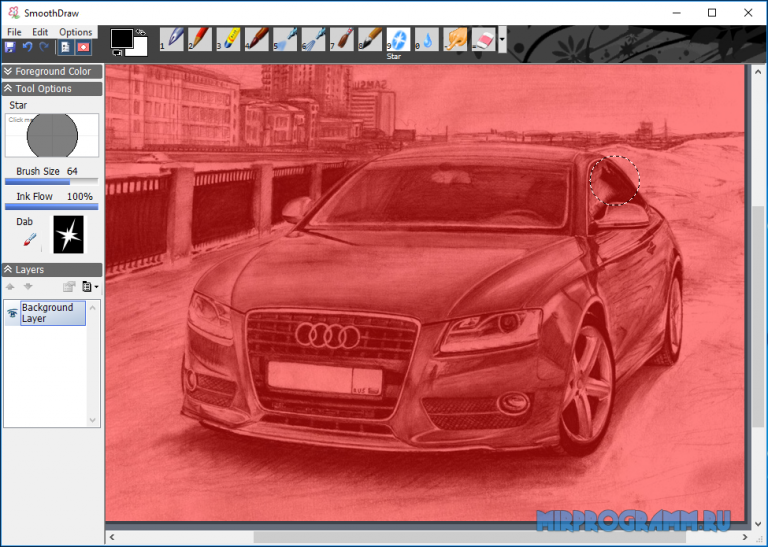Click the vertical scrollbar thumb
This screenshot has height=547, width=768.
(x=758, y=316)
